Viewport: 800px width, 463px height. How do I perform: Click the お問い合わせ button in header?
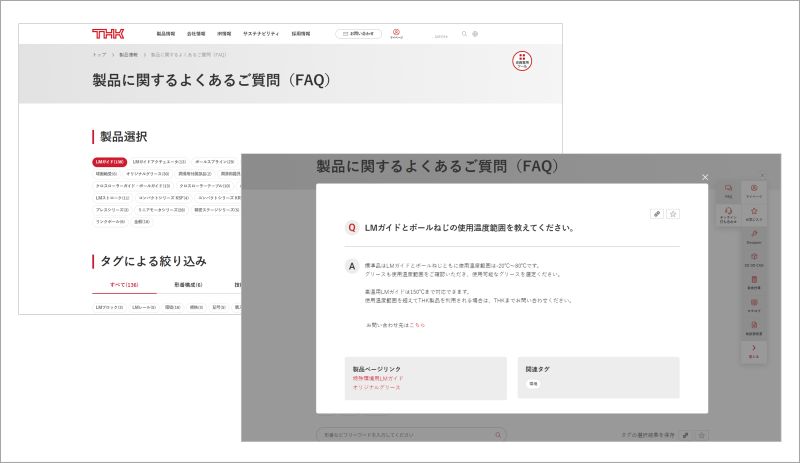[x=359, y=33]
